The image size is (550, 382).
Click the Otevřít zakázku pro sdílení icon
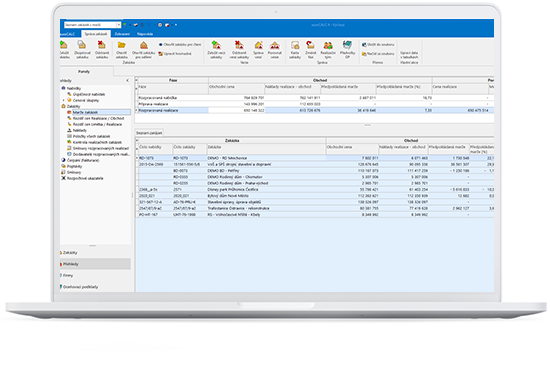tap(143, 45)
